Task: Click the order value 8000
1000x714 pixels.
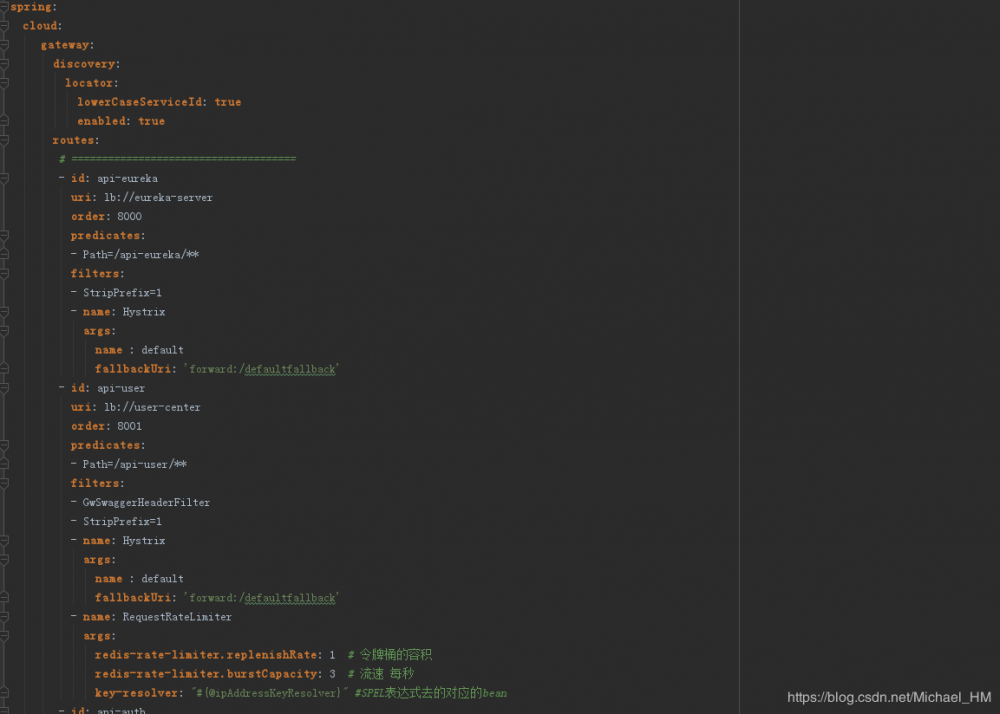Action: click(x=129, y=217)
